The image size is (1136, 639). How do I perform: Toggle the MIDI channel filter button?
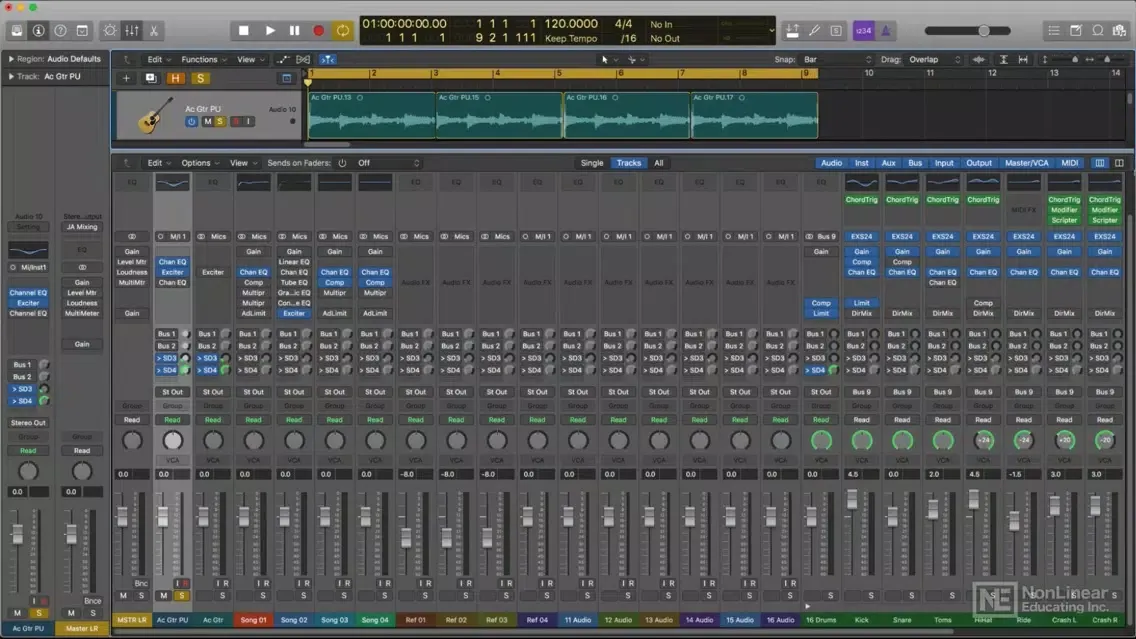tap(1069, 163)
